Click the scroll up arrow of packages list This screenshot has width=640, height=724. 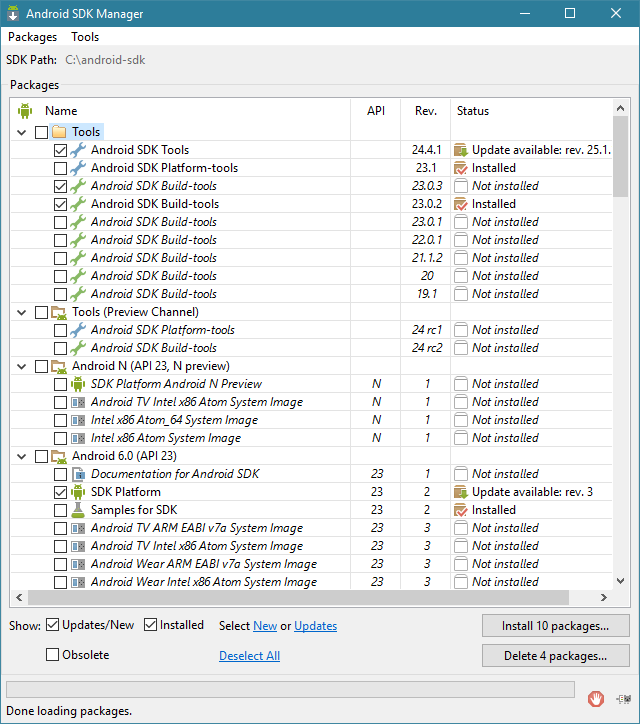[x=621, y=109]
